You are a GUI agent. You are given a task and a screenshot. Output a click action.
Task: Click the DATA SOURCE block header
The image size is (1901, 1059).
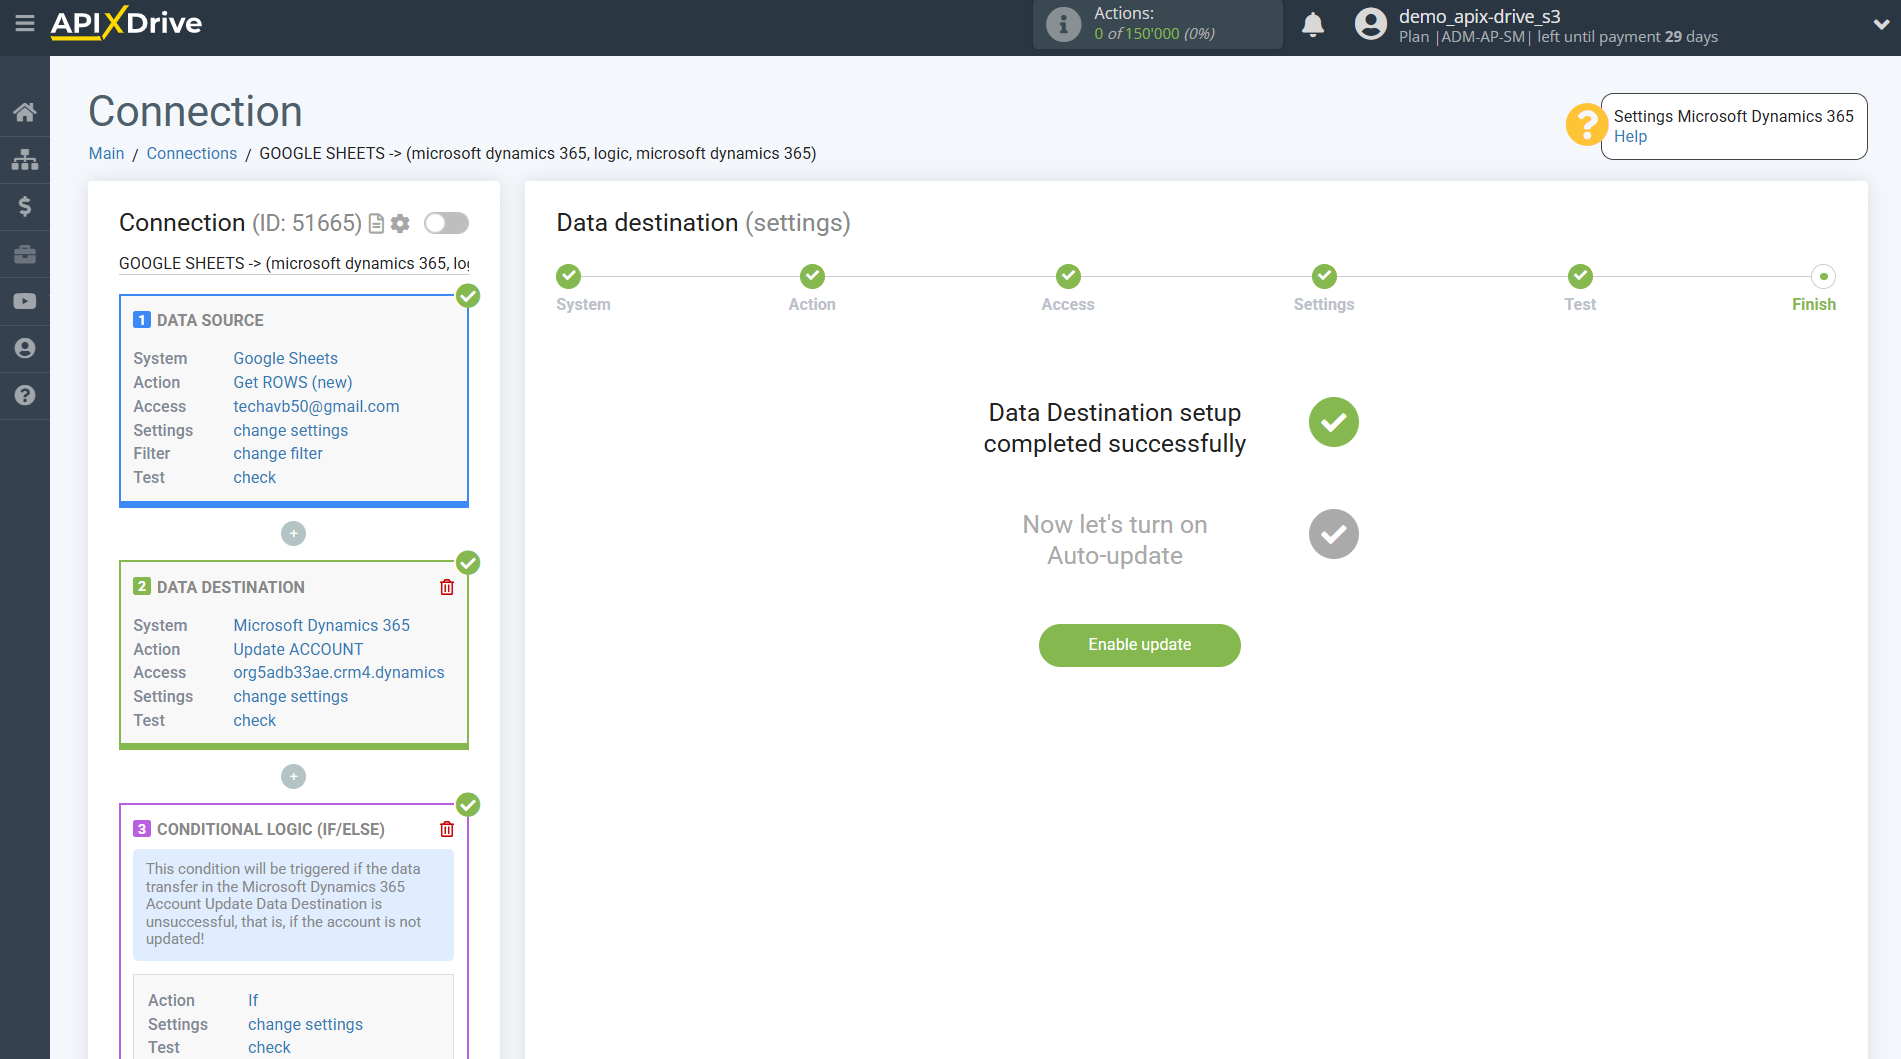click(210, 320)
